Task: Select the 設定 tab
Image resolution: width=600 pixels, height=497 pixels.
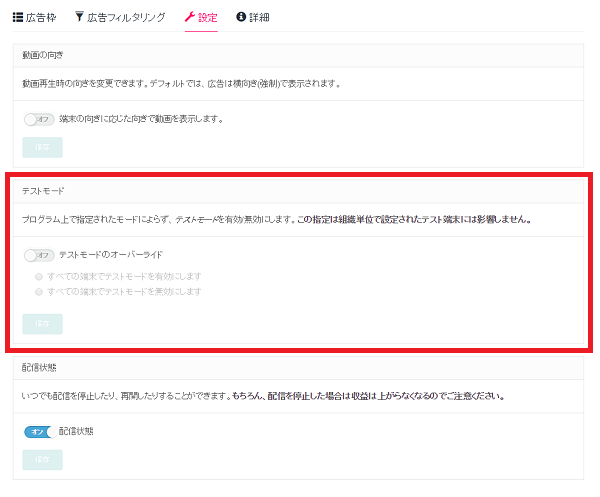Action: (201, 17)
